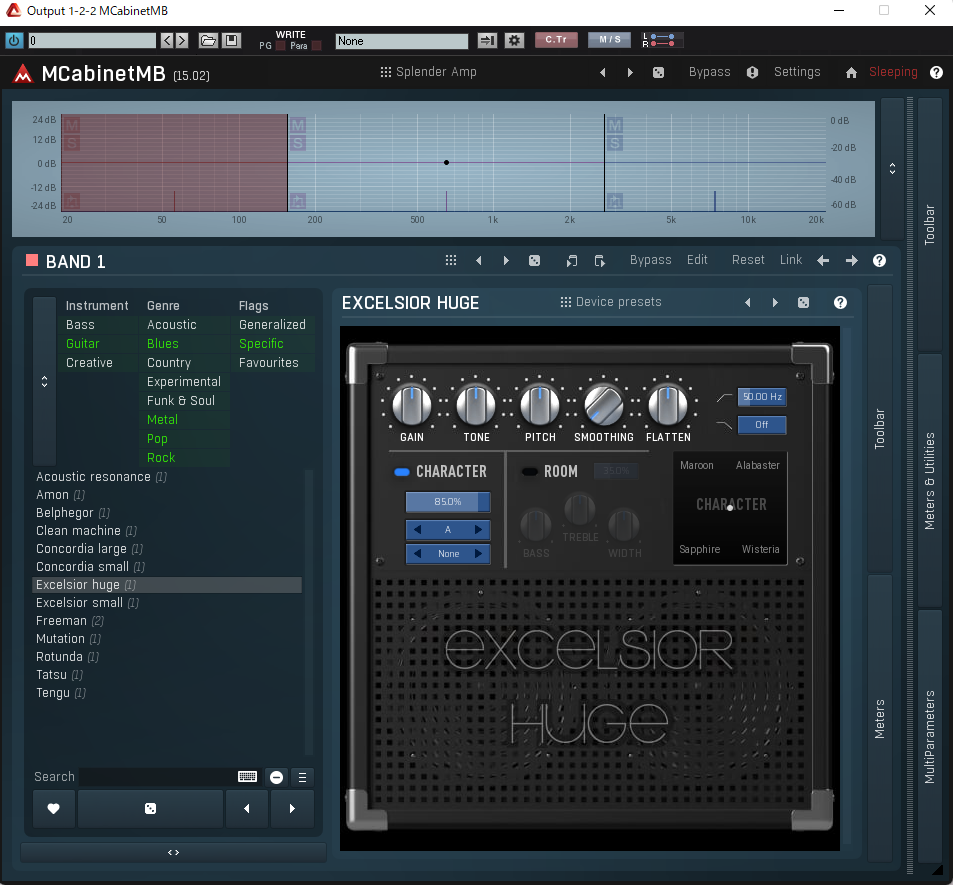The image size is (953, 885).
Task: Go to previous band with left arrow
Action: (823, 261)
